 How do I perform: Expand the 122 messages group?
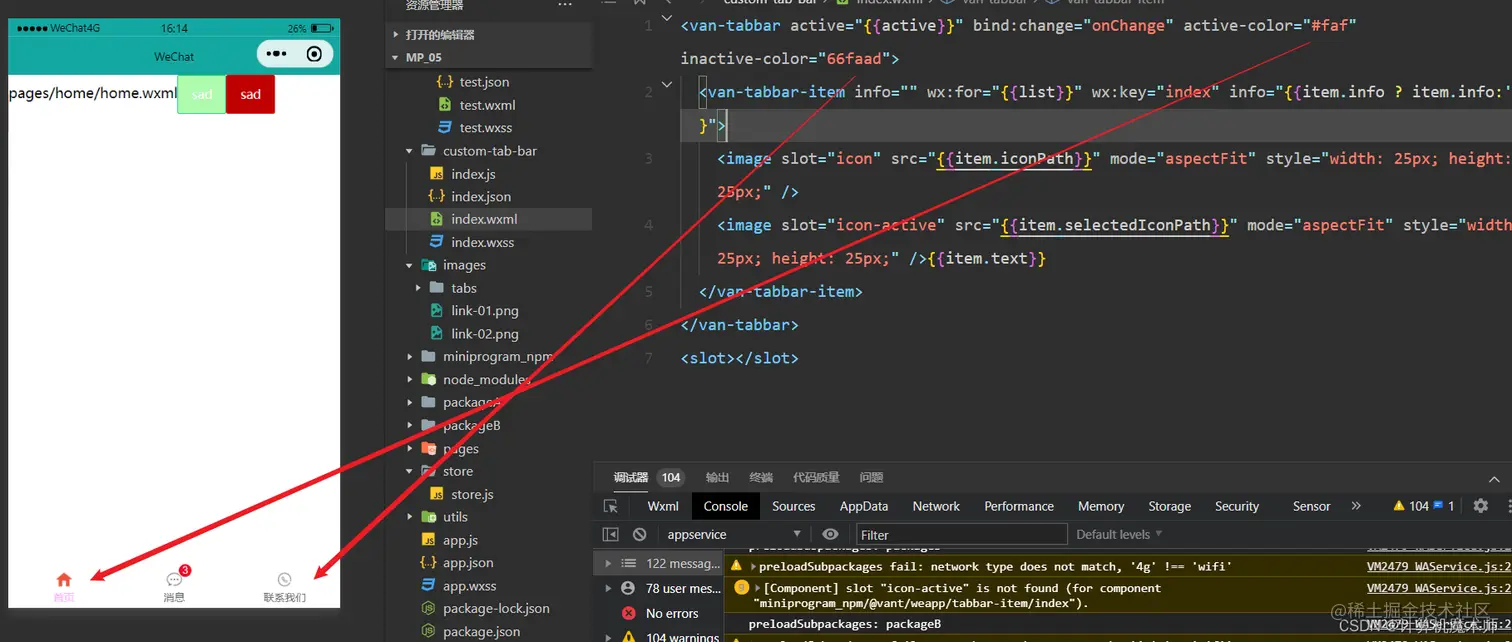coord(608,563)
